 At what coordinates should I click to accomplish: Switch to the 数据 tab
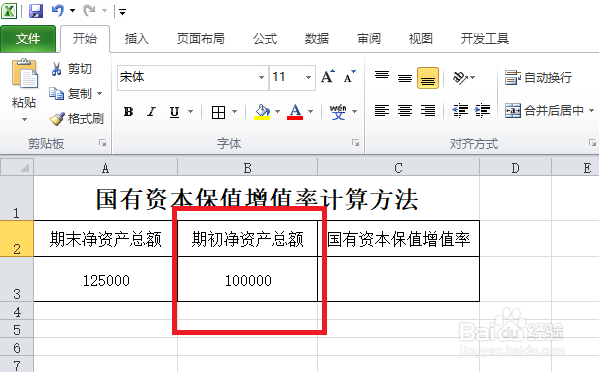tap(317, 39)
